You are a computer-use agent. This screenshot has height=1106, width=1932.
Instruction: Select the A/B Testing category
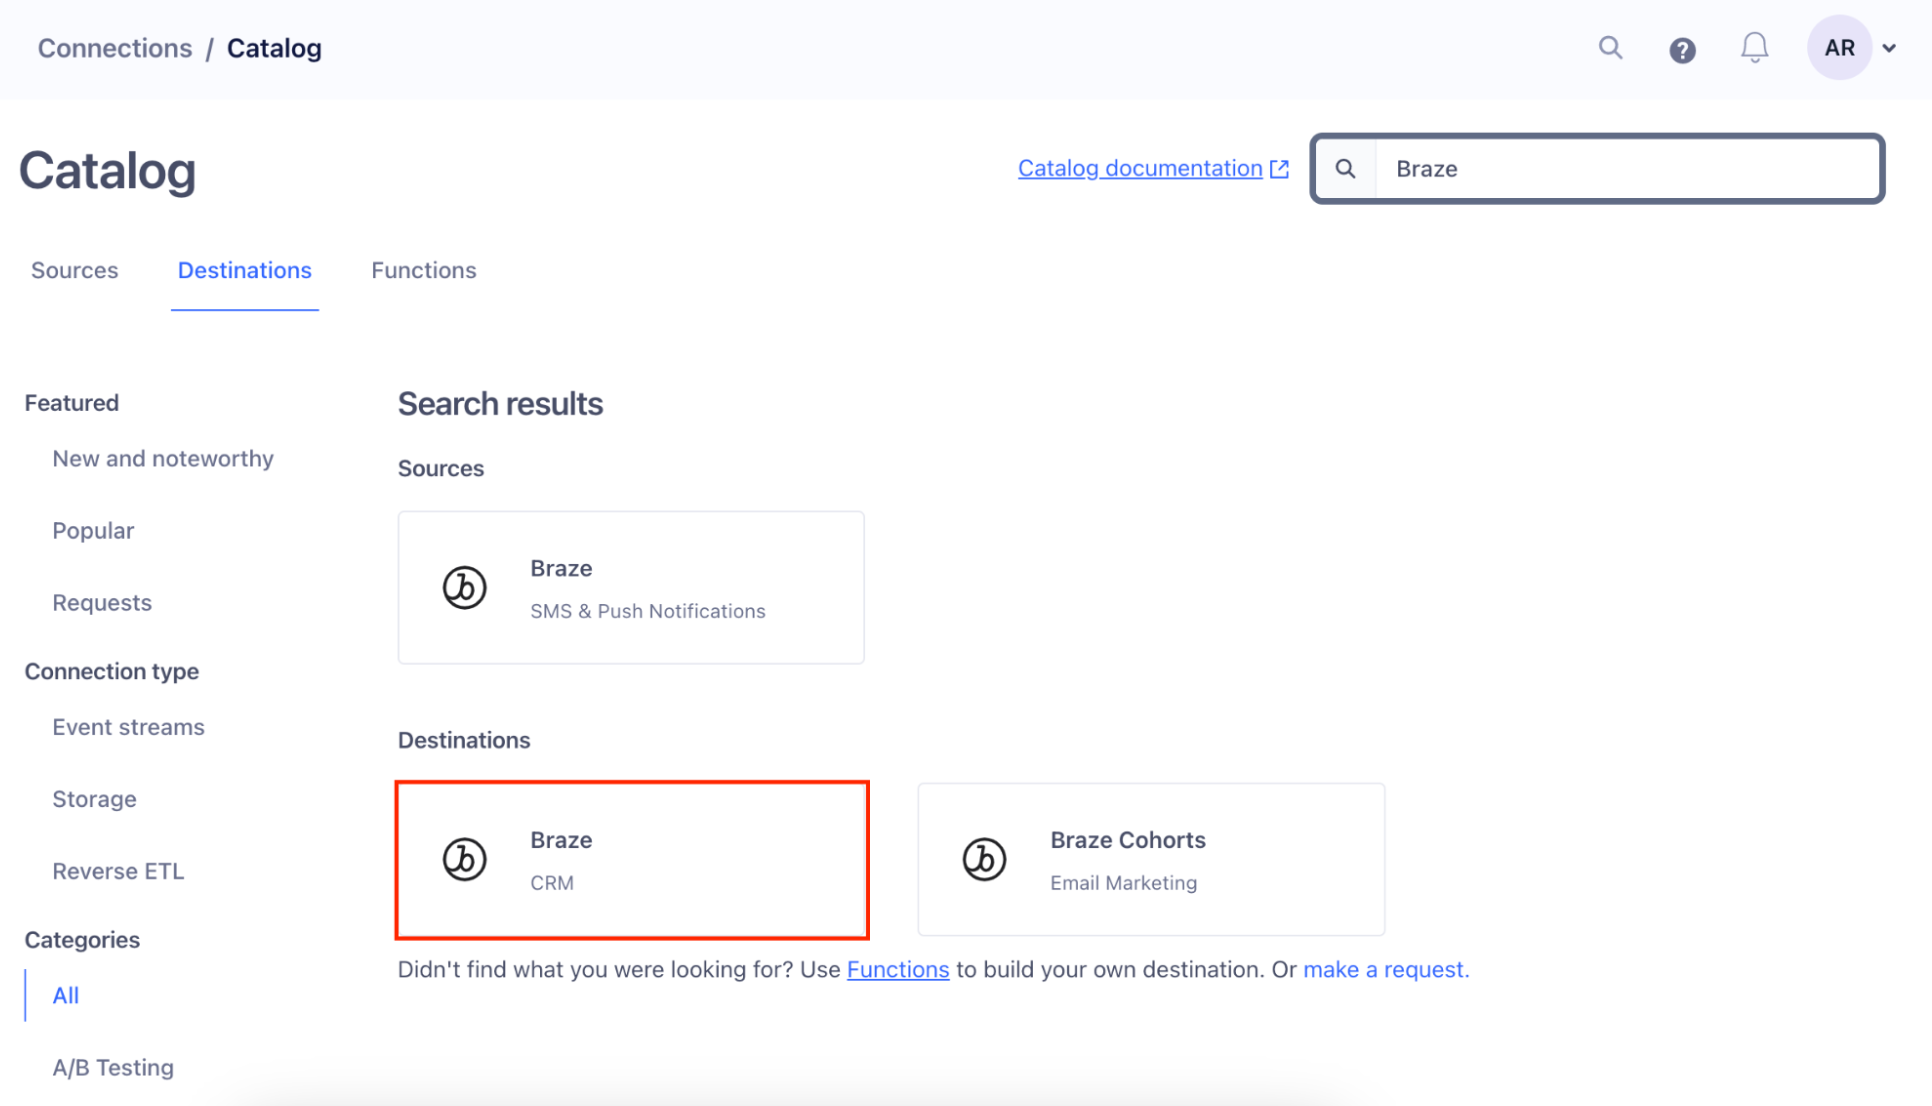click(113, 1067)
